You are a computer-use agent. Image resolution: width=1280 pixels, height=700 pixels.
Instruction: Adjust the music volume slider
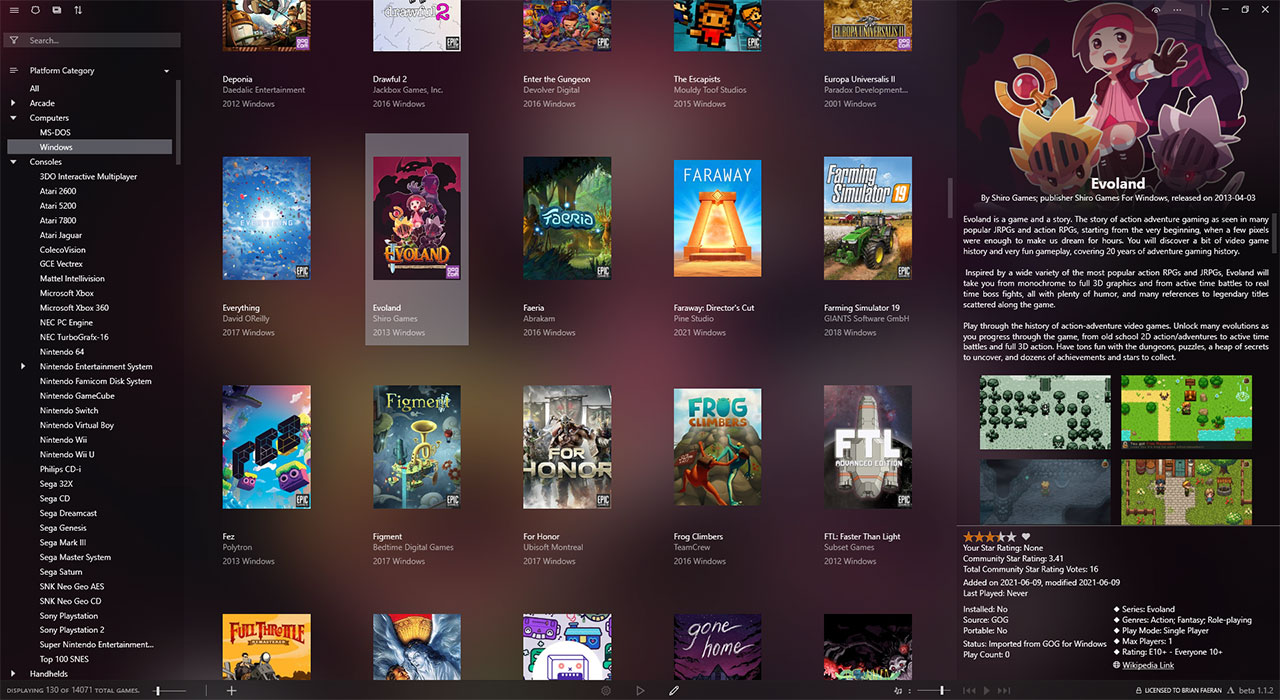coord(932,690)
